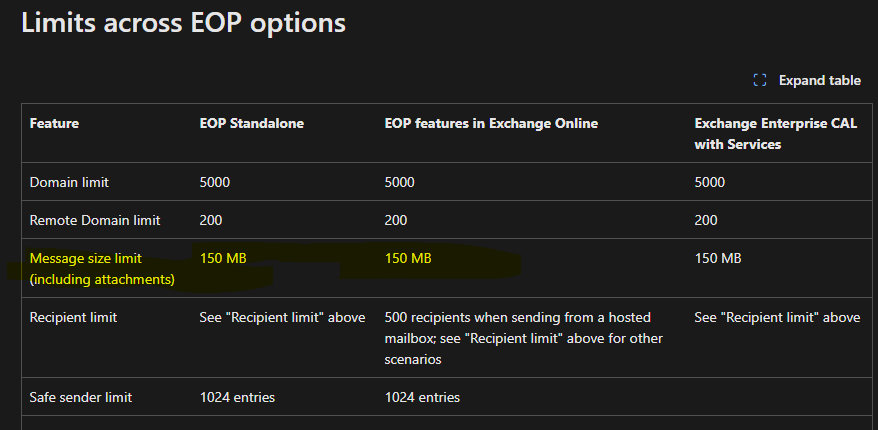Click the Expand table icon

(760, 80)
